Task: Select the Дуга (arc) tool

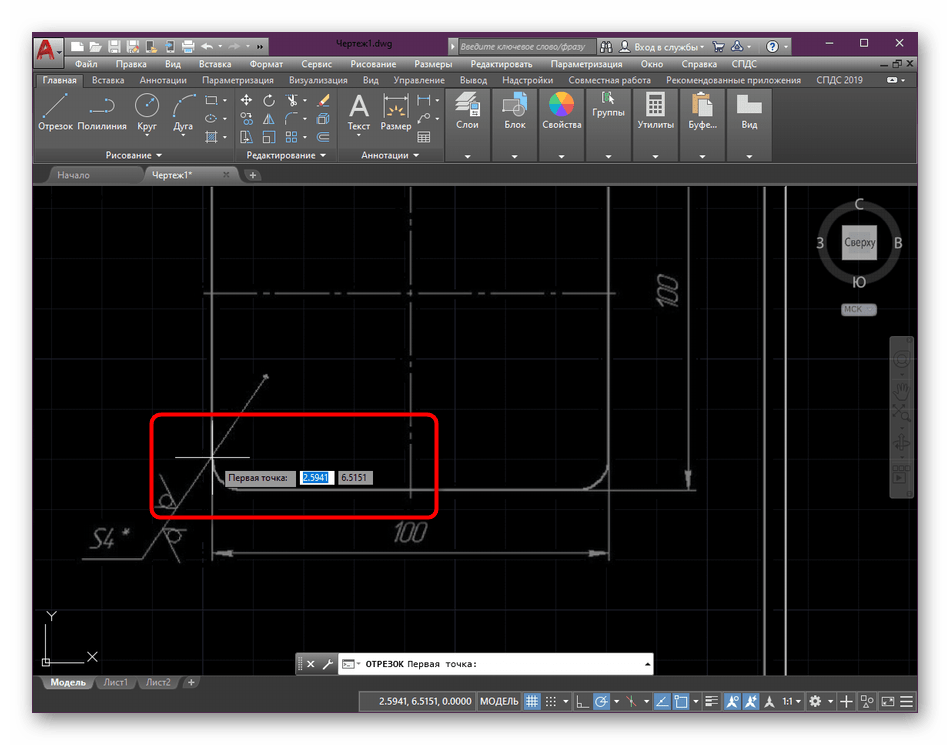Action: (183, 113)
